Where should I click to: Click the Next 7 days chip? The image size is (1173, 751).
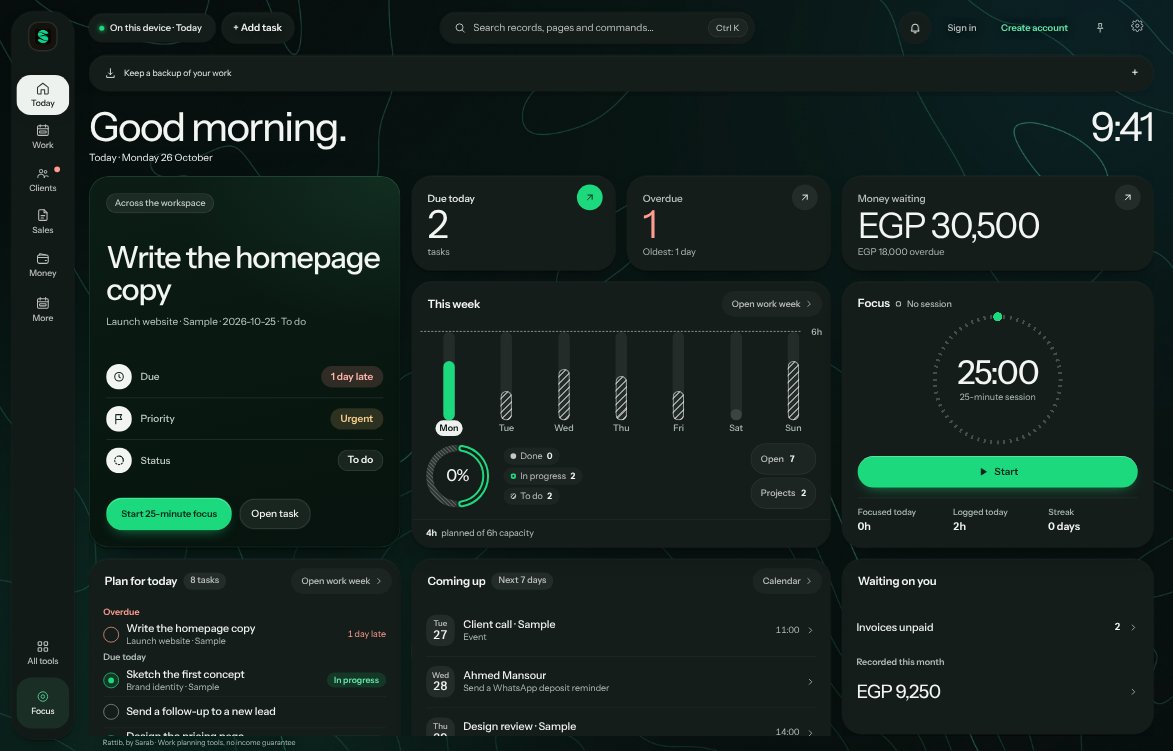pyautogui.click(x=522, y=580)
